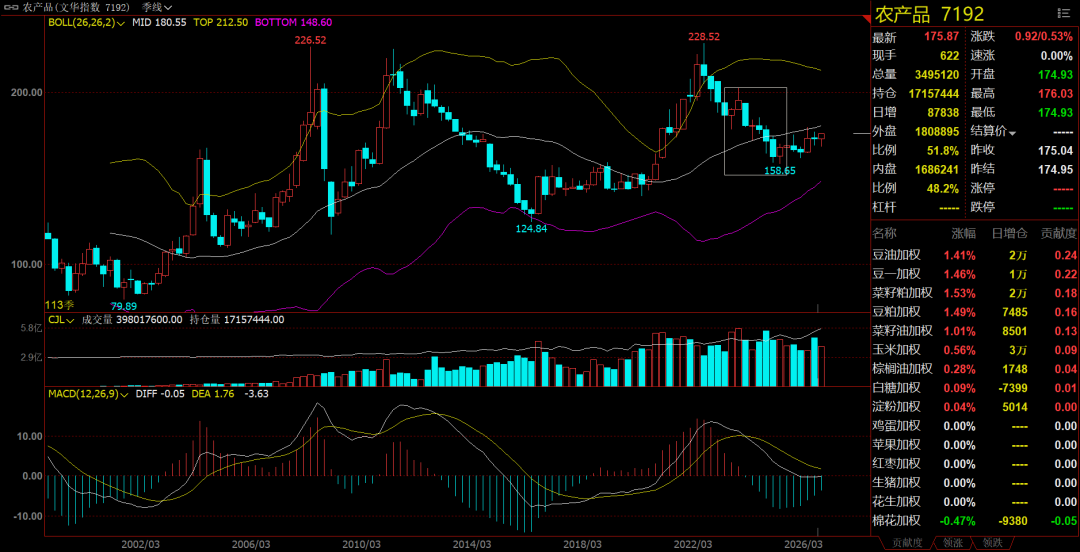Click the chain link icon beside 农产品 title
The image size is (1080, 552).
[x=11, y=7]
